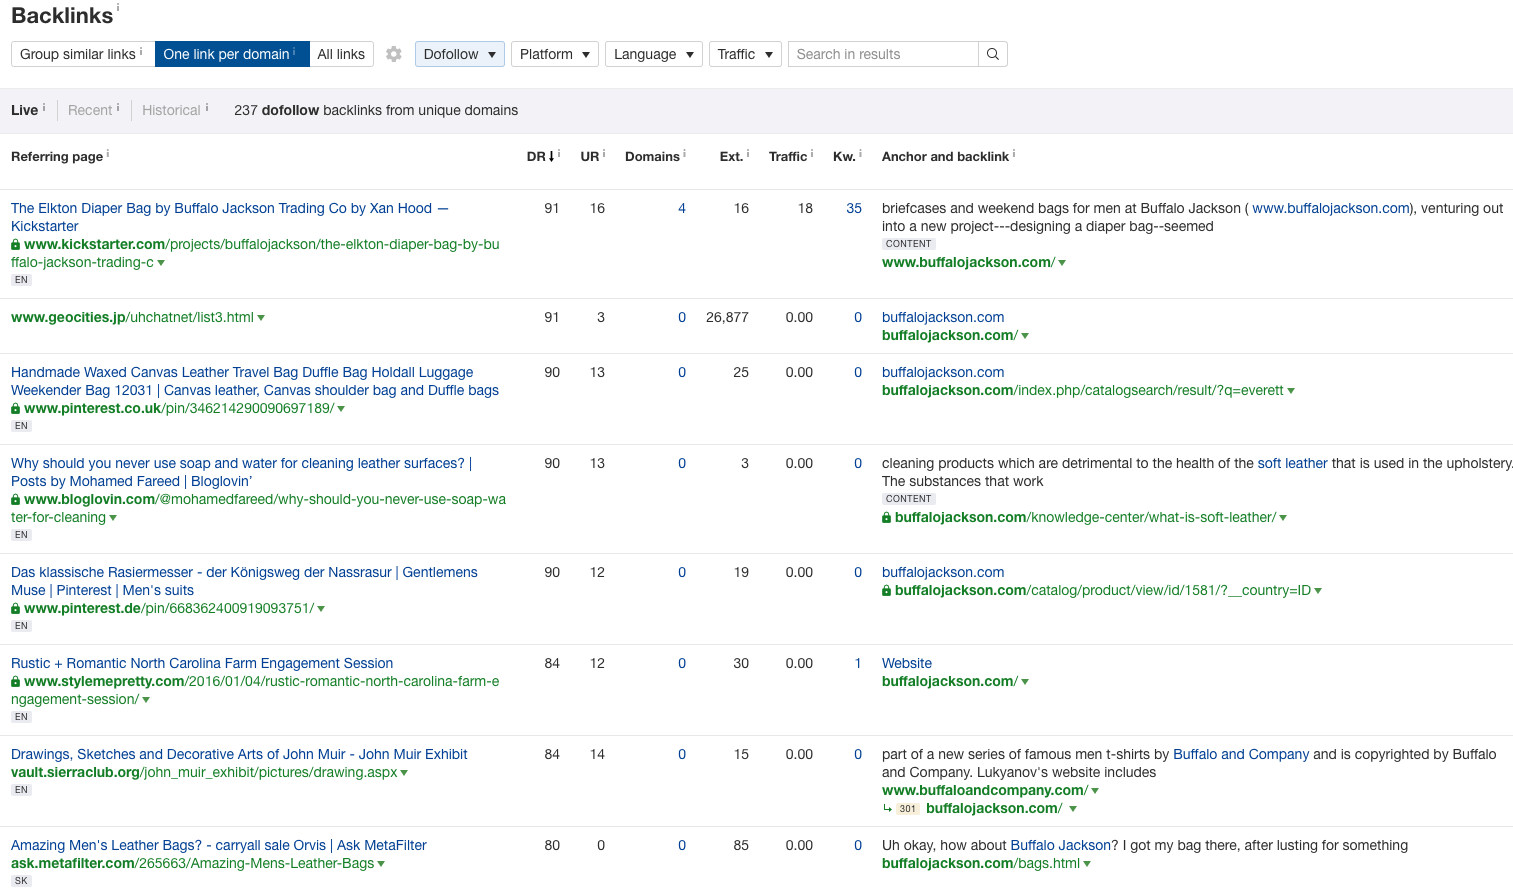Click the info icon next to the Historical tab

[207, 107]
